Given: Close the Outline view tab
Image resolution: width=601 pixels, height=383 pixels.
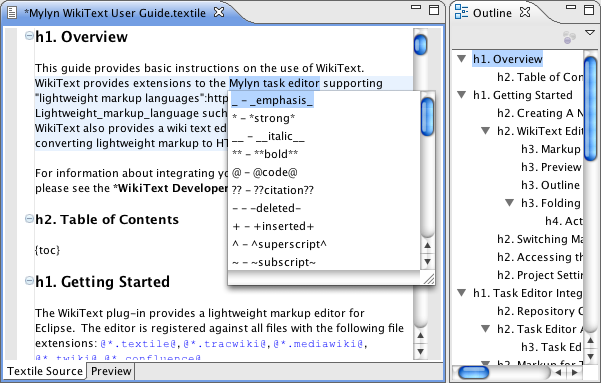Looking at the screenshot, I should pos(525,12).
